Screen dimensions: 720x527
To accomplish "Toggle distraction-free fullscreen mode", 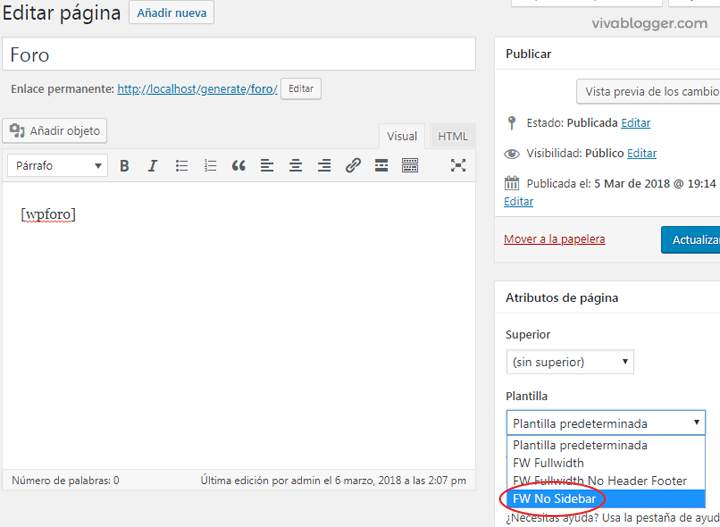I will coord(458,166).
